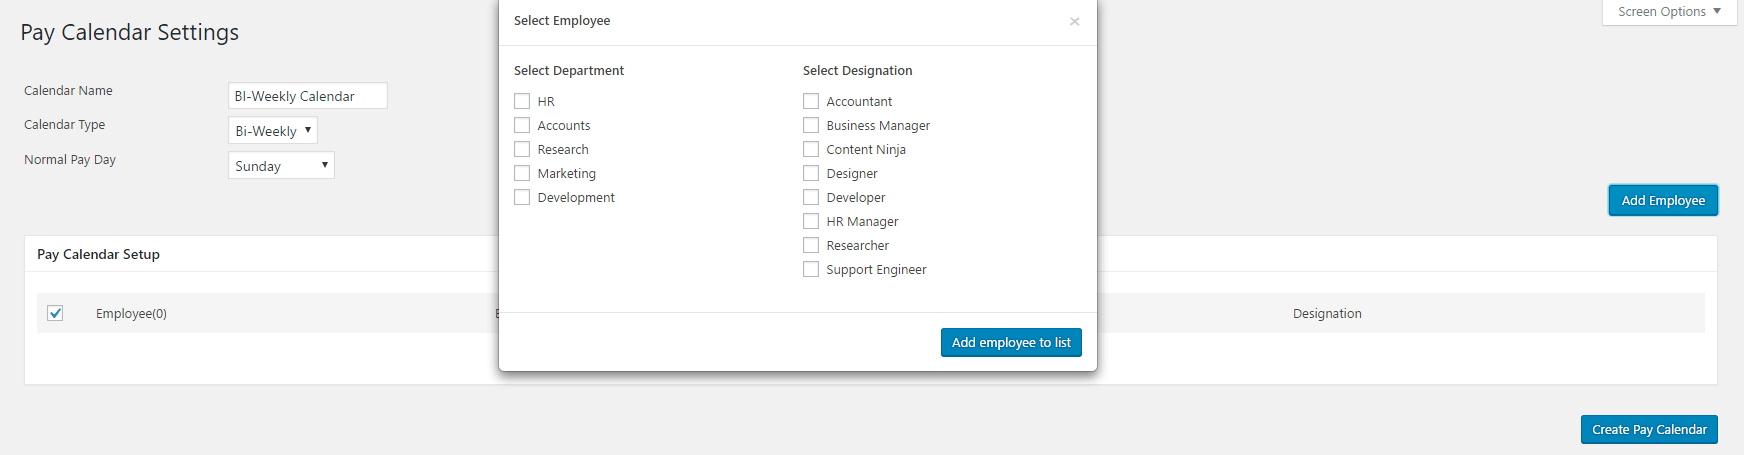Click Create Pay Calendar button
The height and width of the screenshot is (455, 1744).
tap(1649, 429)
